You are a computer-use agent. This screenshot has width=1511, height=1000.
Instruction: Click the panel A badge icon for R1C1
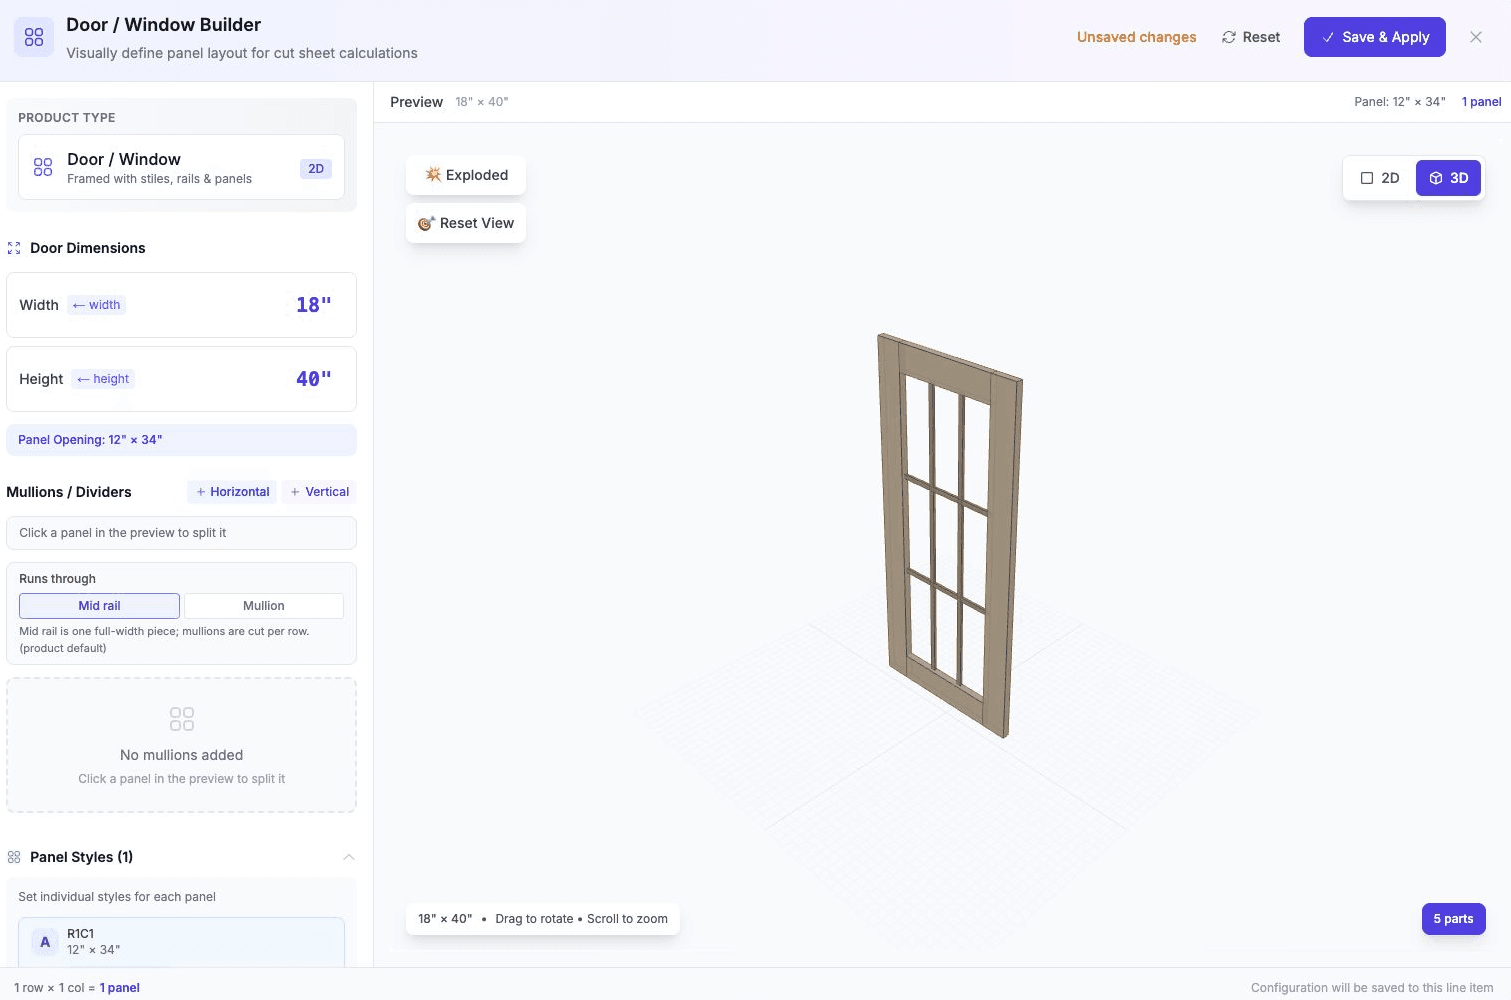45,941
